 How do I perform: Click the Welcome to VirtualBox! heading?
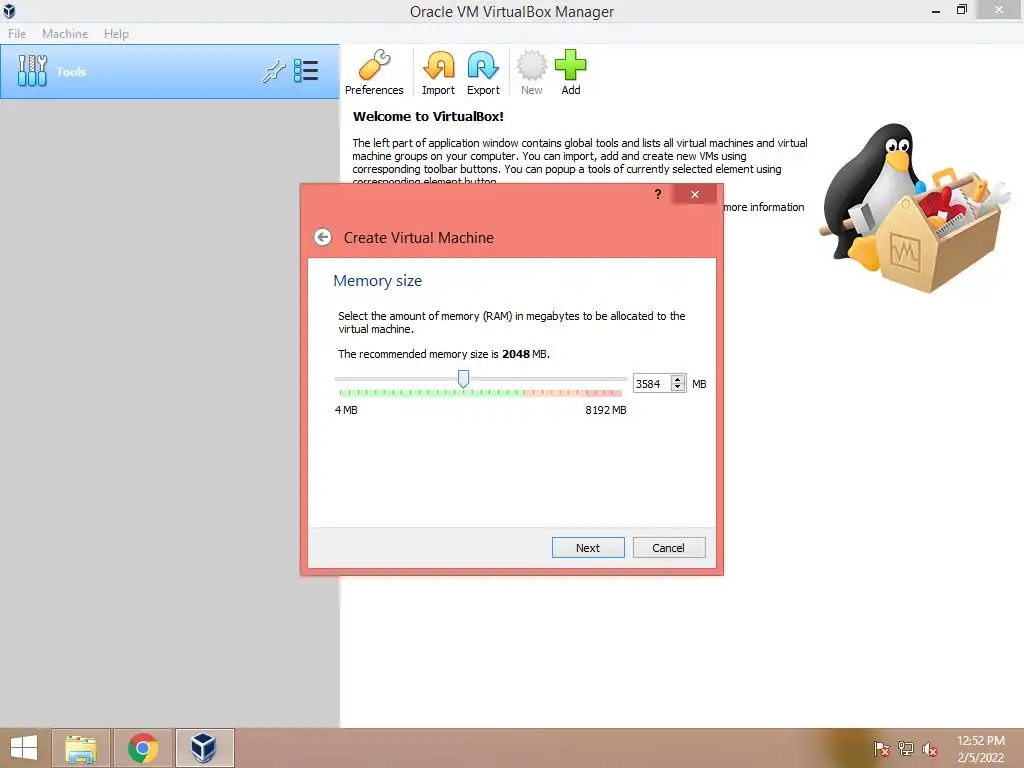pyautogui.click(x=428, y=117)
